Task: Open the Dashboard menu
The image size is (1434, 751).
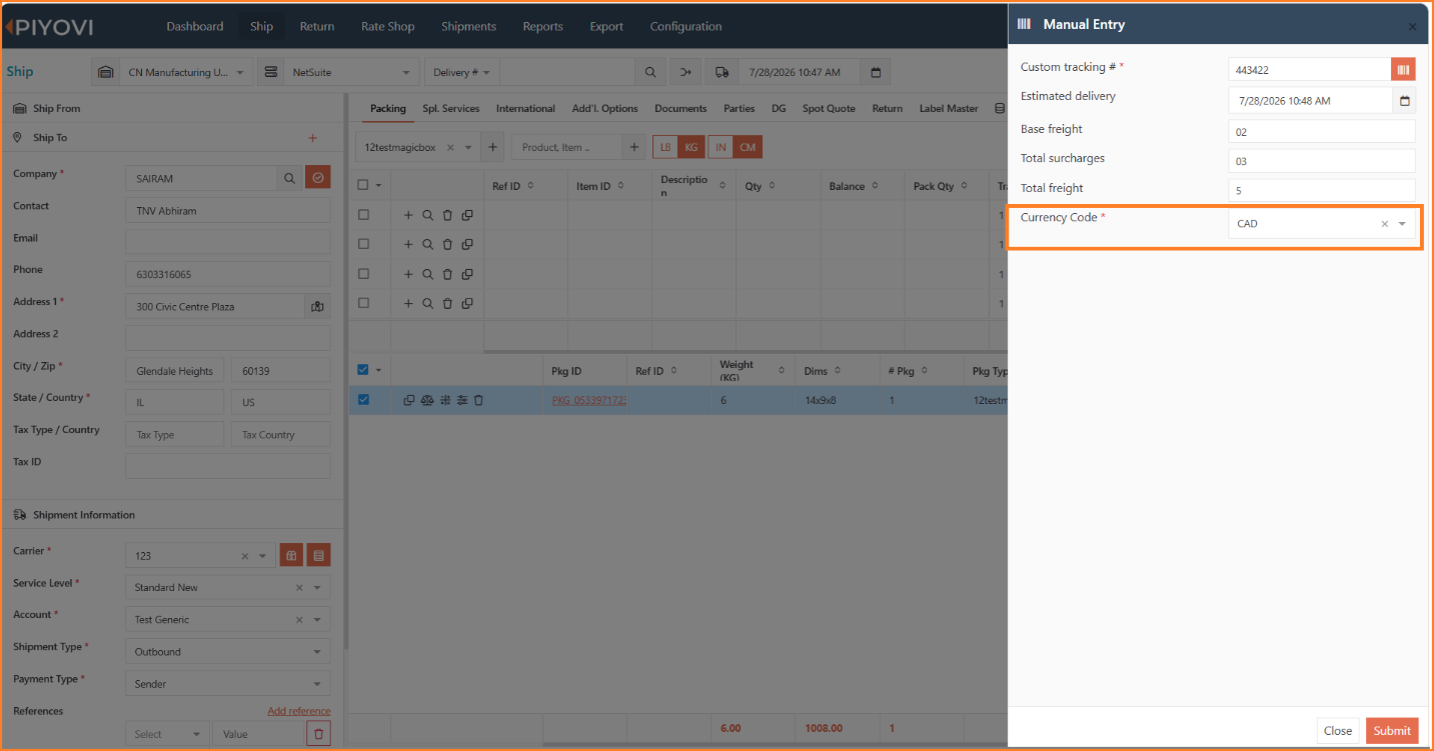Action: point(195,27)
